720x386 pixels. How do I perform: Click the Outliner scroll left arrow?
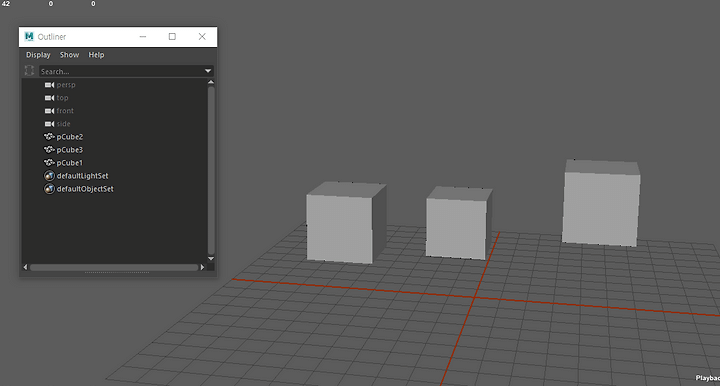point(25,267)
